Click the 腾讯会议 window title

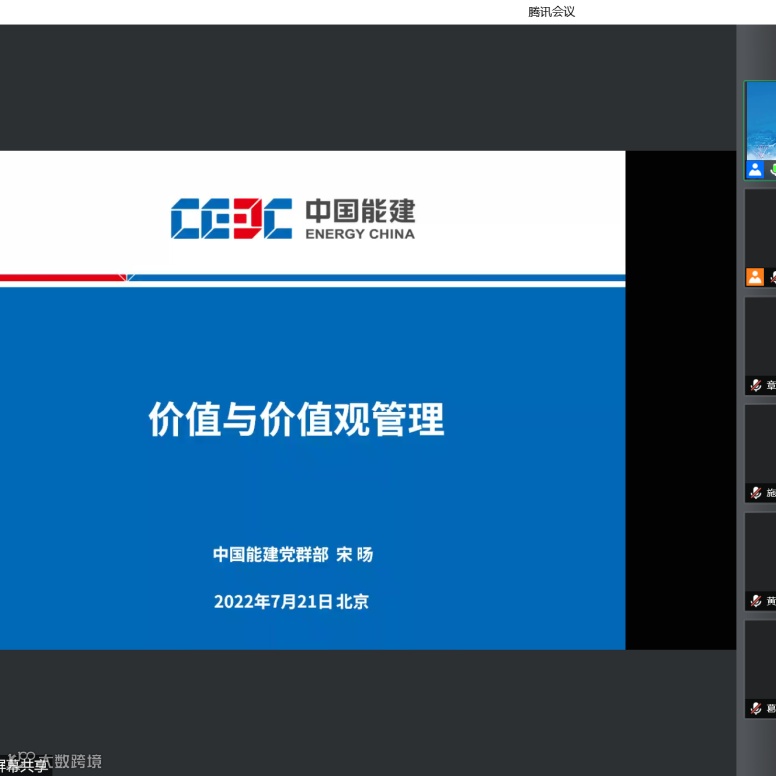click(x=551, y=12)
